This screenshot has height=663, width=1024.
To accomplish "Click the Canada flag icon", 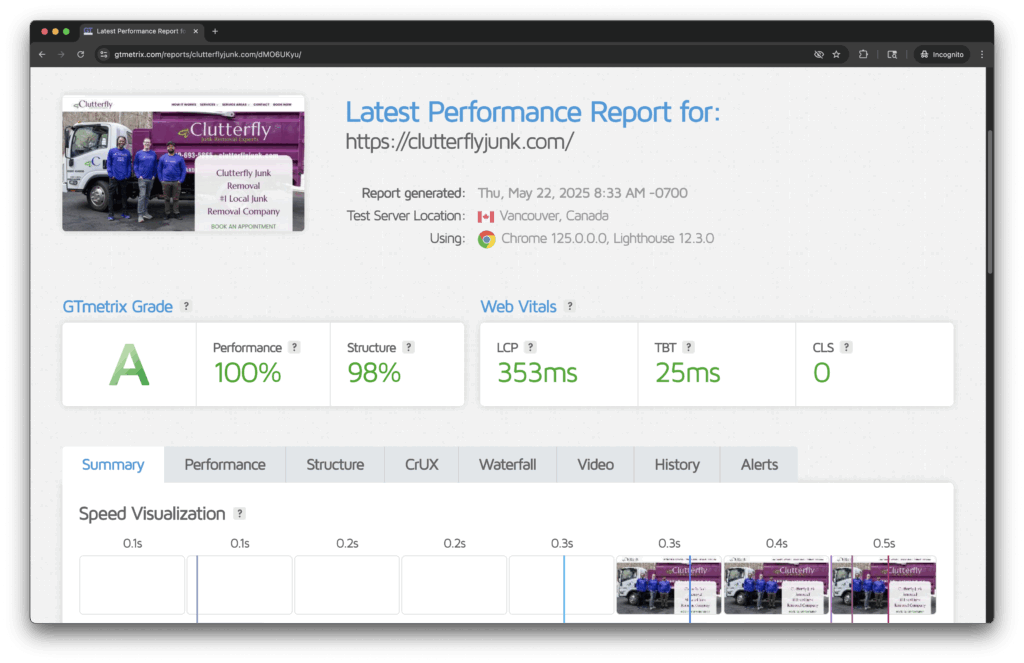I will (485, 217).
